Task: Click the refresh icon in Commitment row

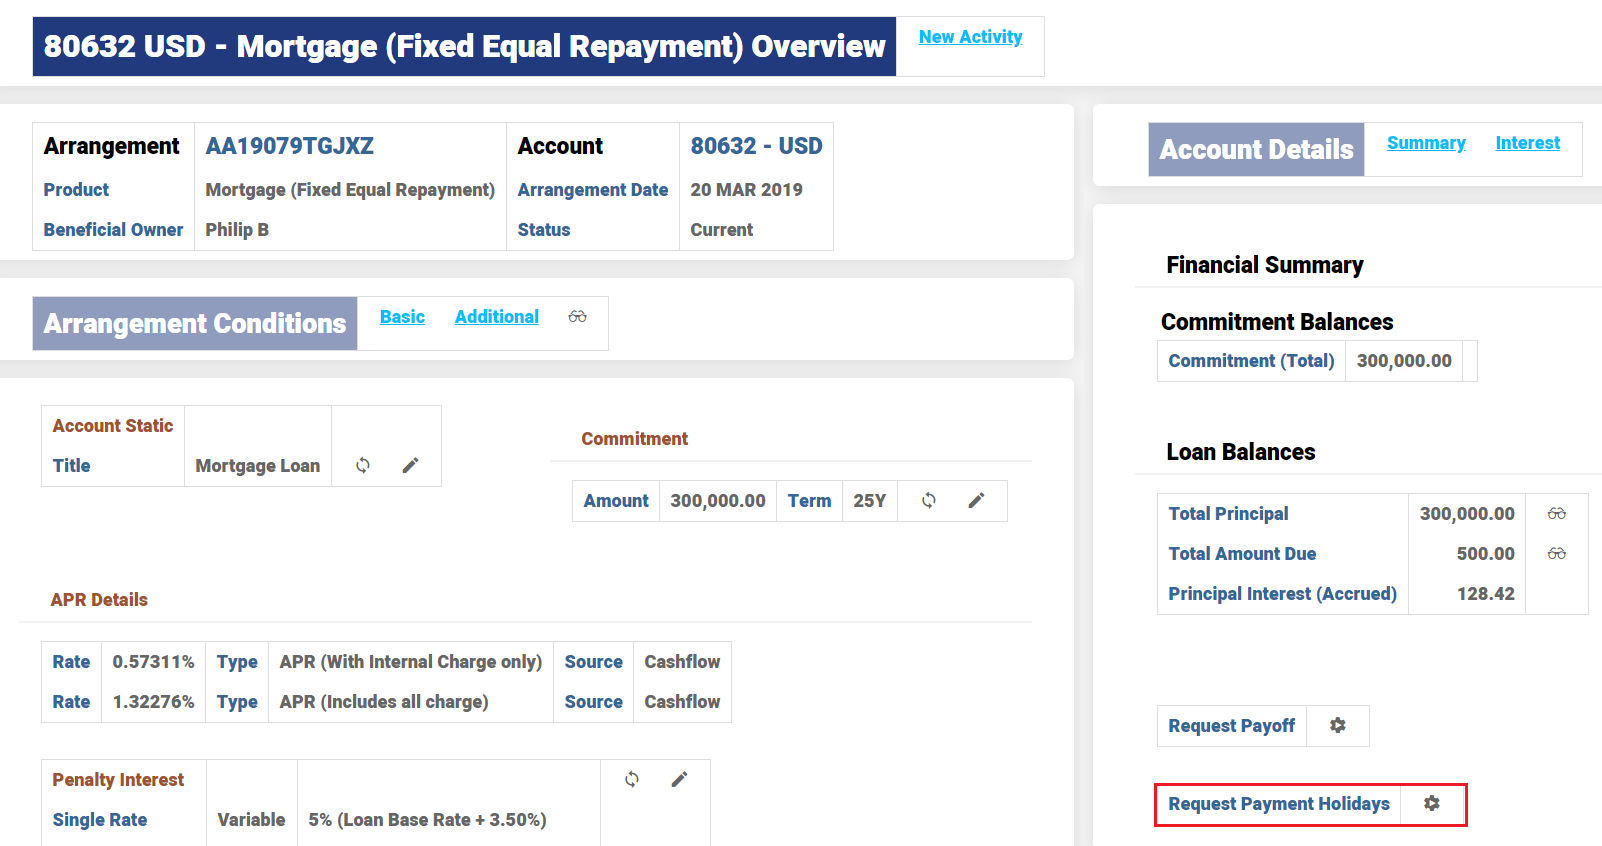Action: pyautogui.click(x=929, y=500)
